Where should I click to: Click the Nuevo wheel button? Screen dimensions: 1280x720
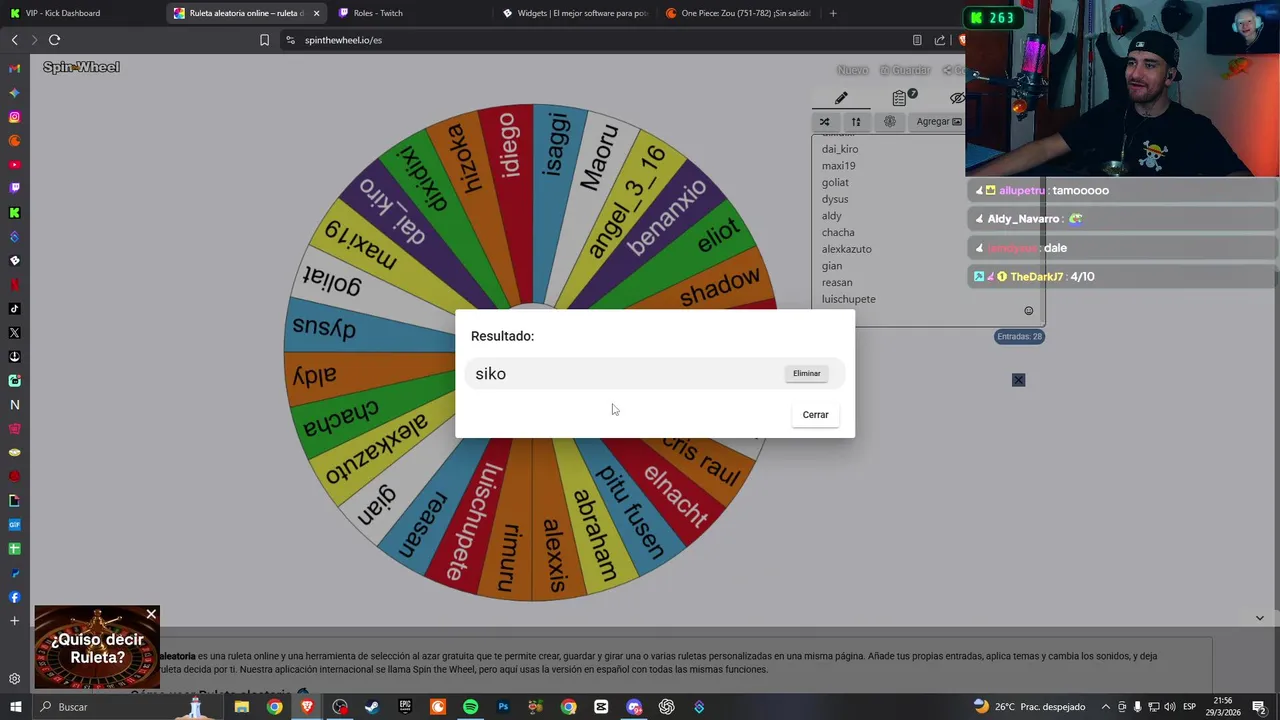click(852, 70)
